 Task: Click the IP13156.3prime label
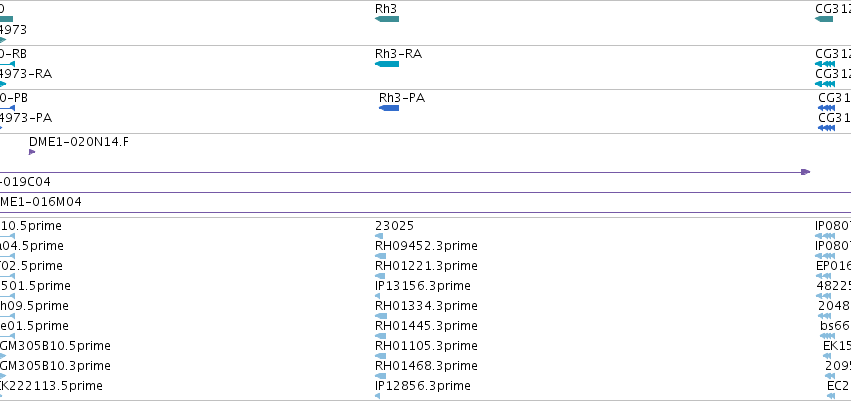tap(423, 286)
